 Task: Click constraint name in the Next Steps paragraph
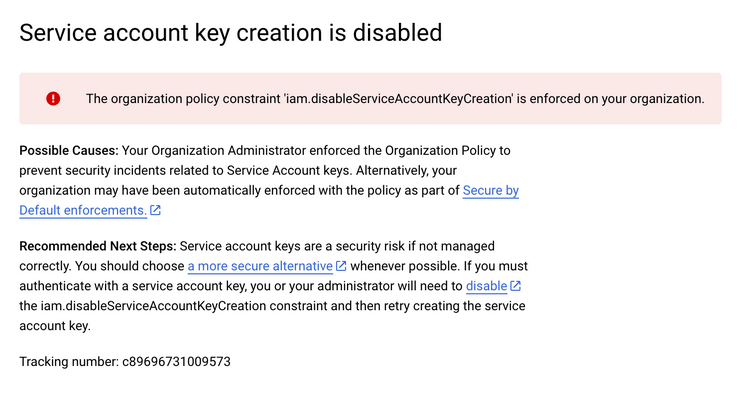pyautogui.click(x=153, y=305)
